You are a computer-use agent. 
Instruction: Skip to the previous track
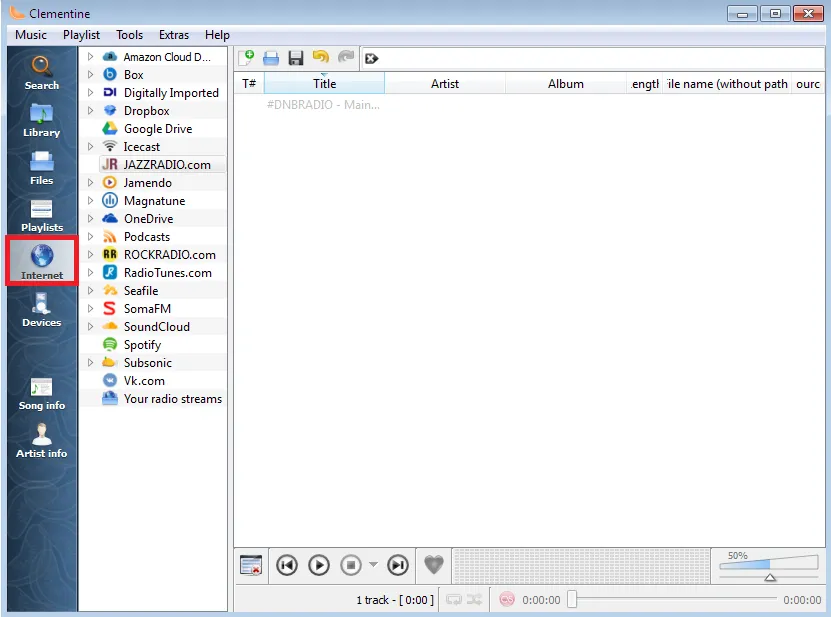click(x=287, y=566)
